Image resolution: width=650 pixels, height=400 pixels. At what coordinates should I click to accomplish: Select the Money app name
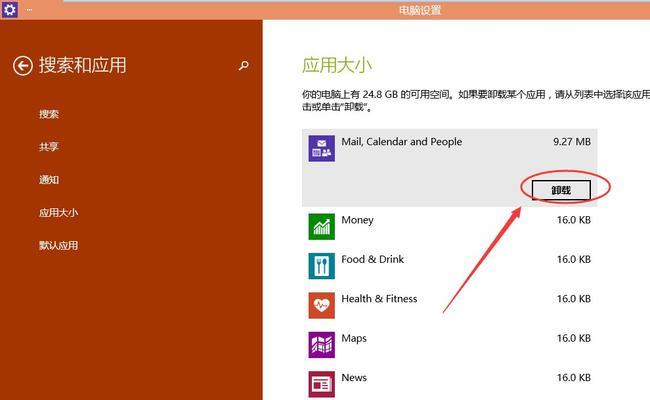tap(357, 220)
